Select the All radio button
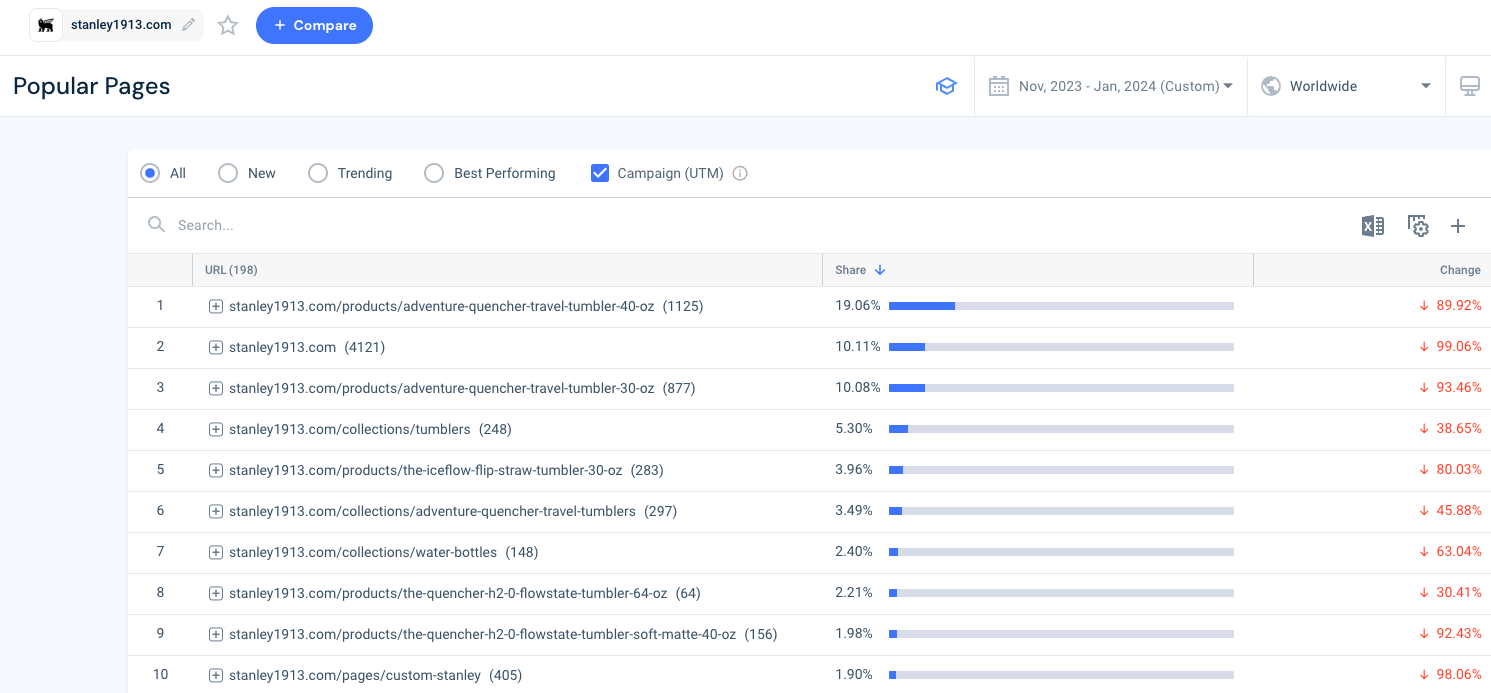Image resolution: width=1491 pixels, height=693 pixels. (150, 173)
